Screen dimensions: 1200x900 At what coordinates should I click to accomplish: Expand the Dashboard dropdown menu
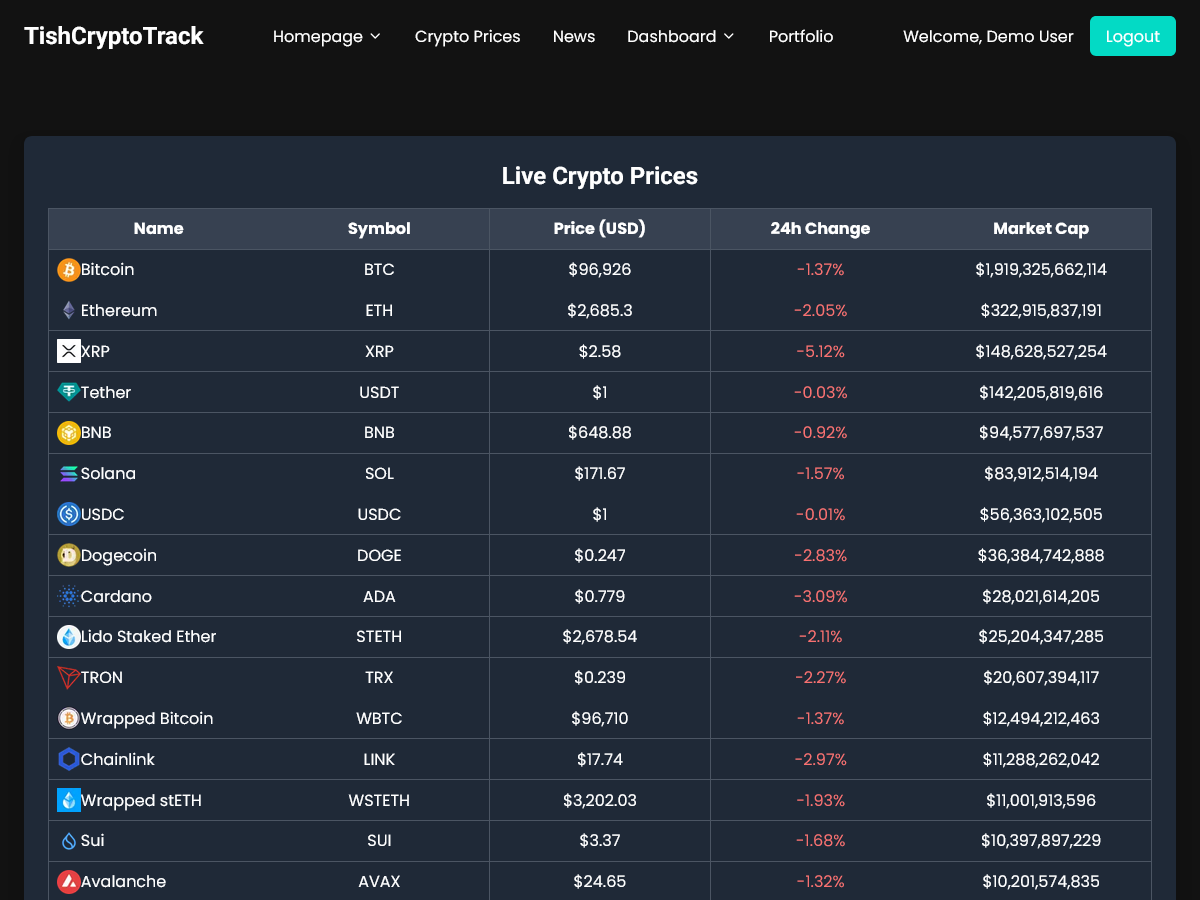click(680, 37)
